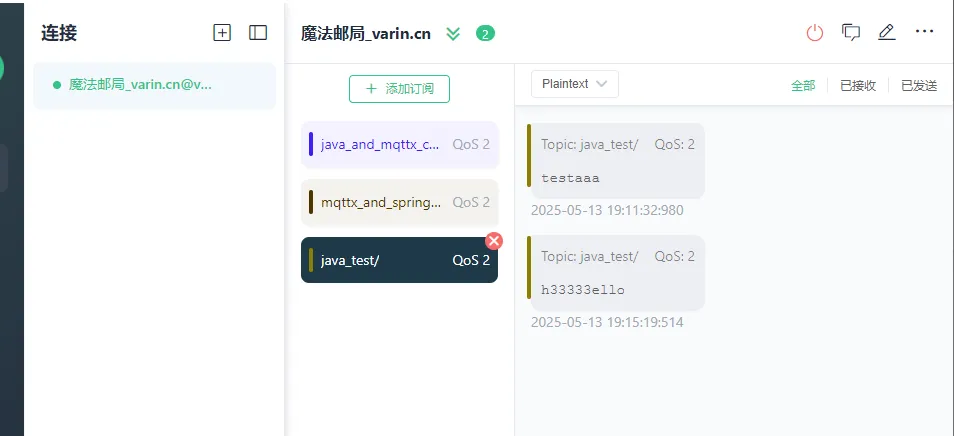Click the new connection plus icon
The image size is (954, 436).
coord(222,33)
